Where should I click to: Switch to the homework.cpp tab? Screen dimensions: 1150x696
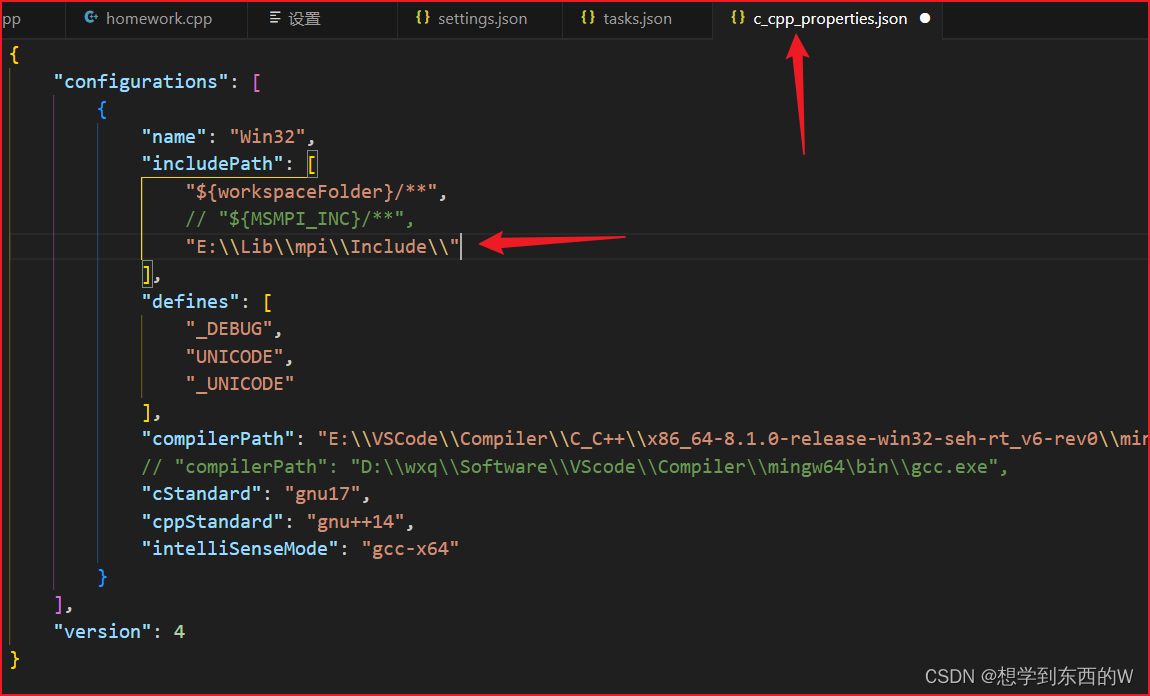[155, 18]
